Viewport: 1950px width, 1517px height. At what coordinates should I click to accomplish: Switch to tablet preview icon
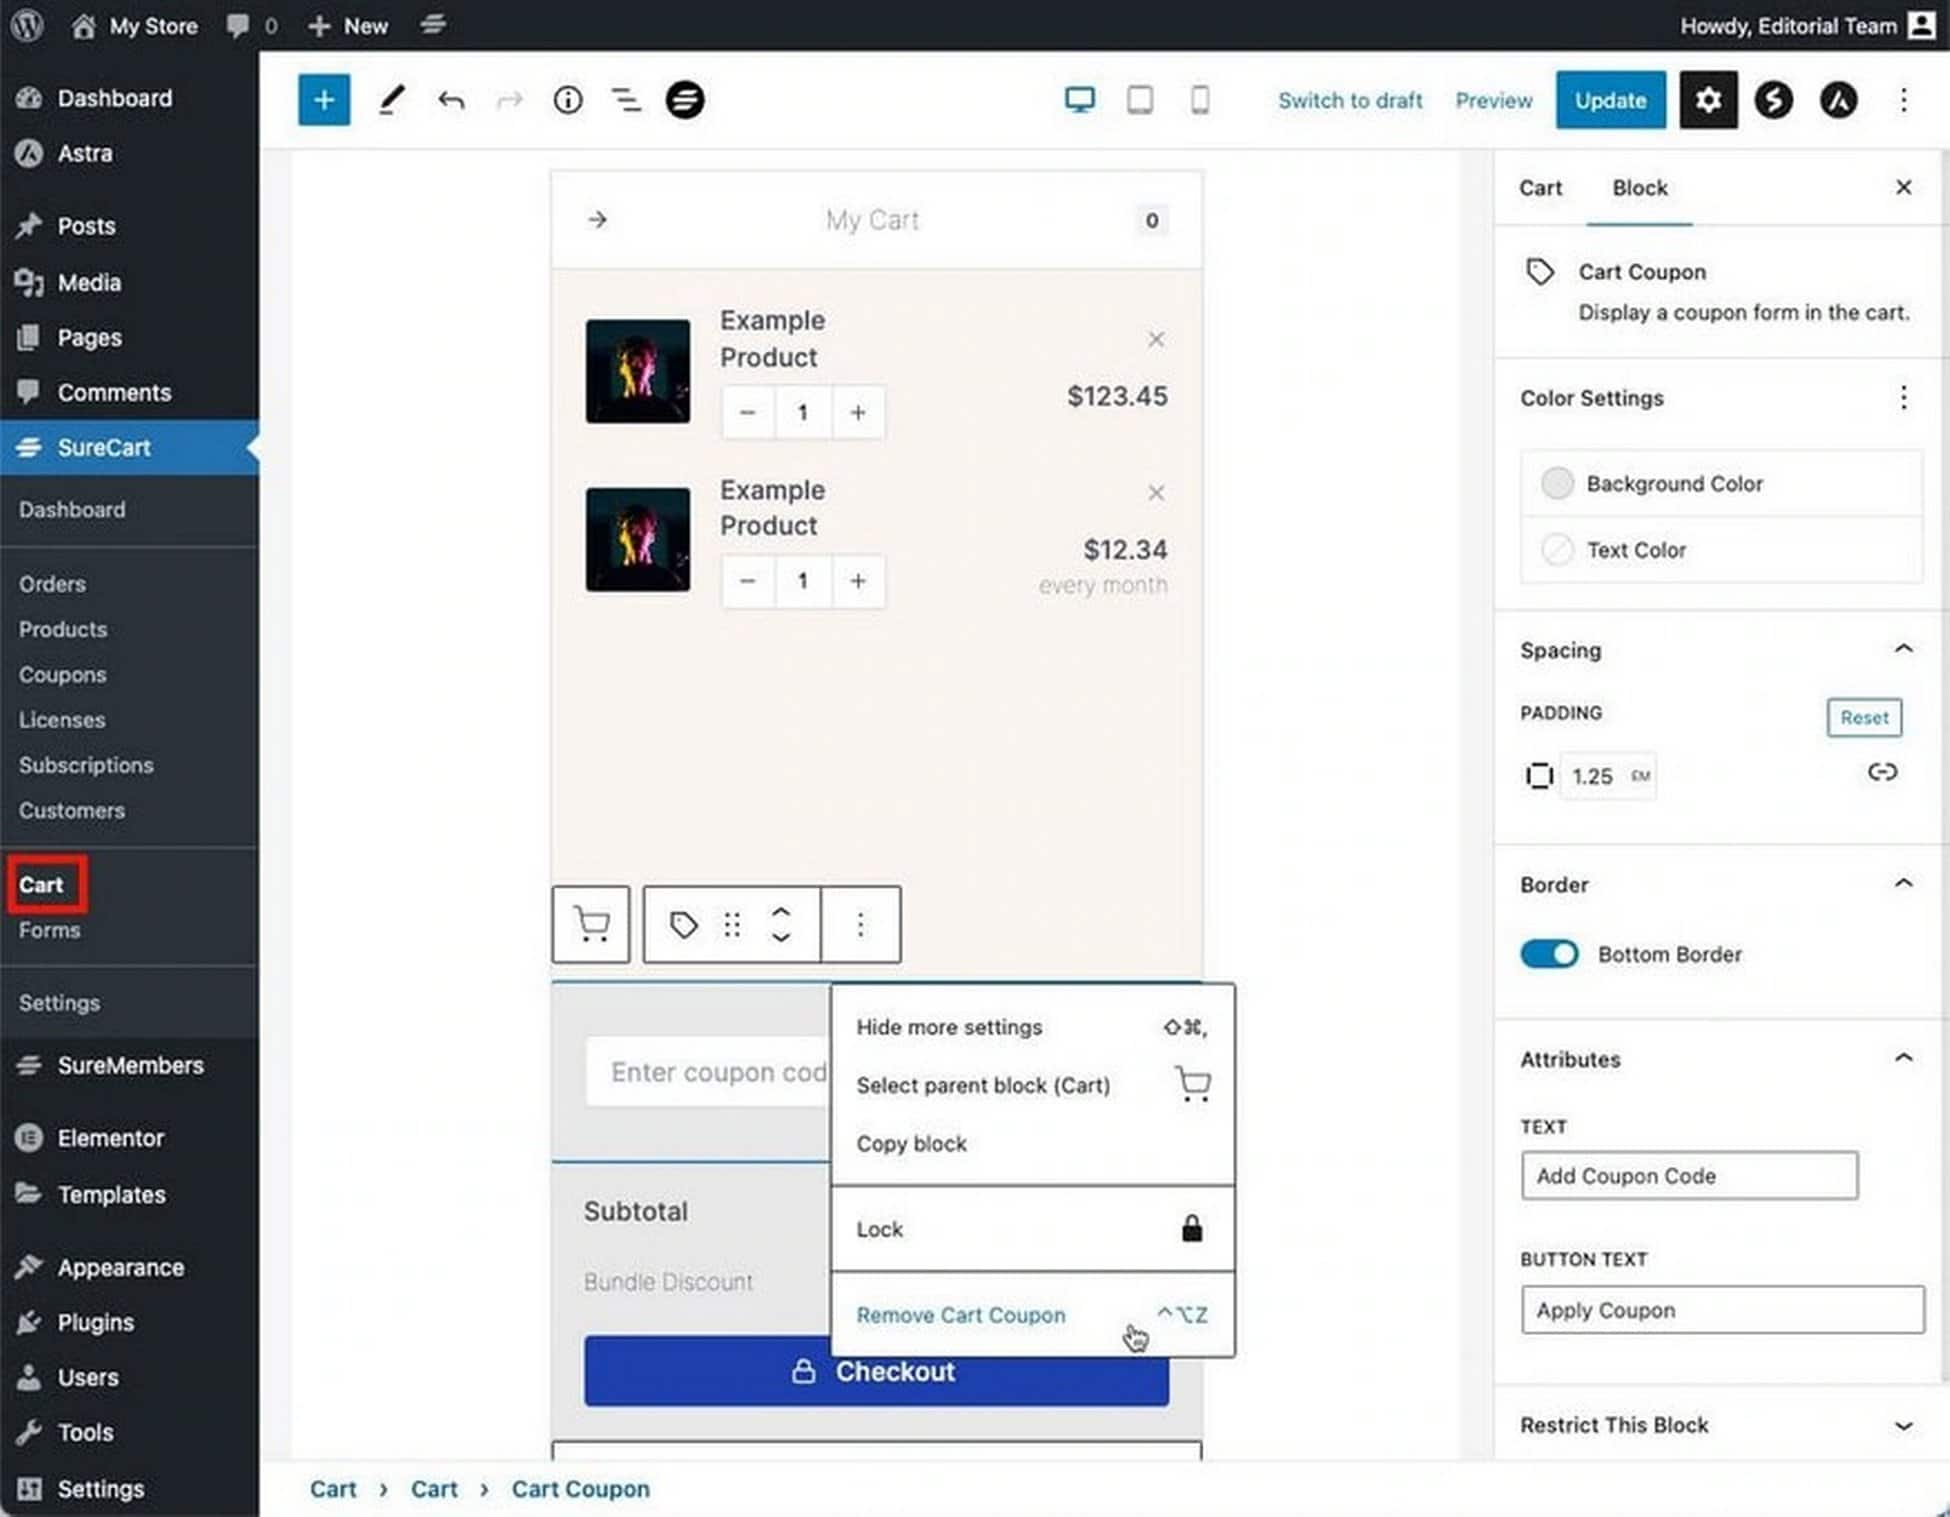point(1139,100)
